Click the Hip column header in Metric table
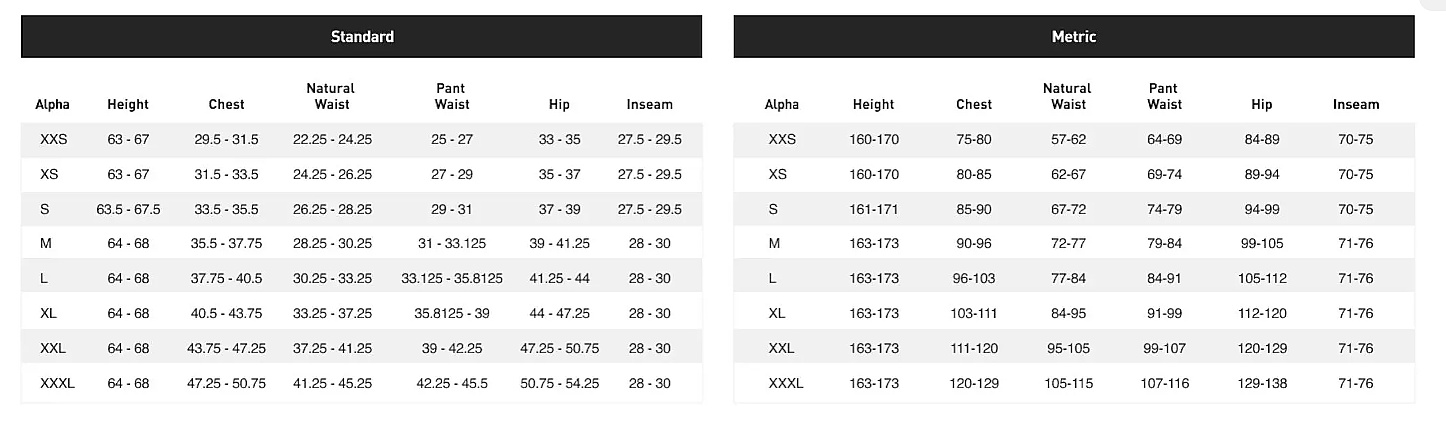Screen dimensions: 1446x444 1262,104
